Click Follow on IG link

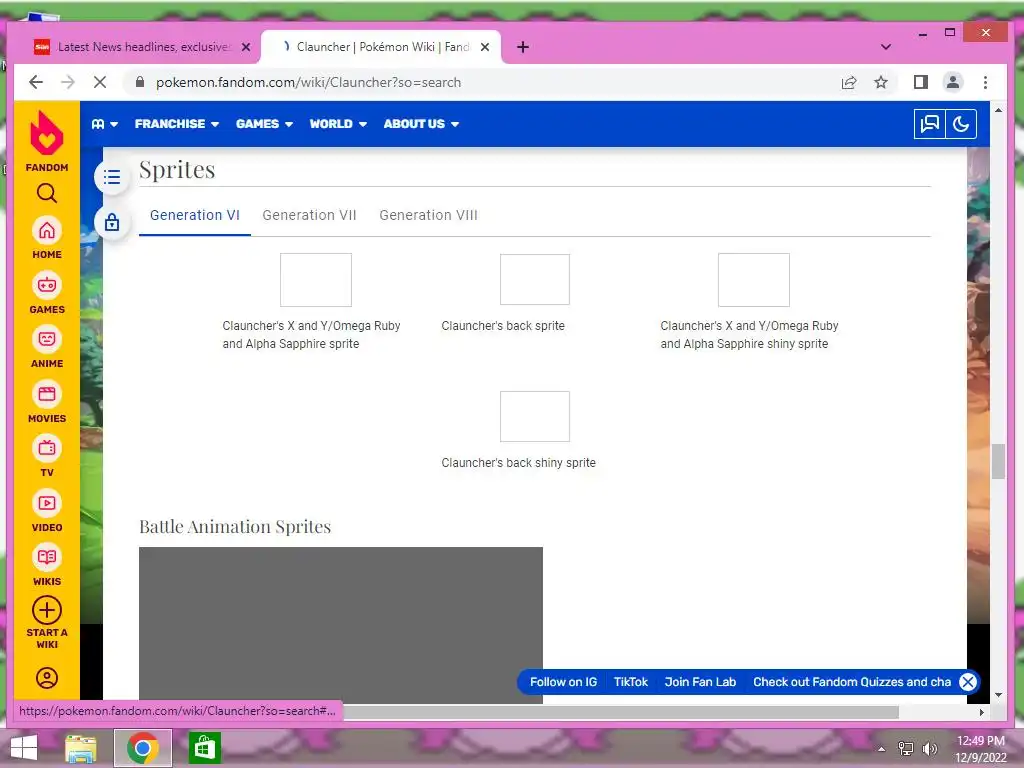pos(563,682)
